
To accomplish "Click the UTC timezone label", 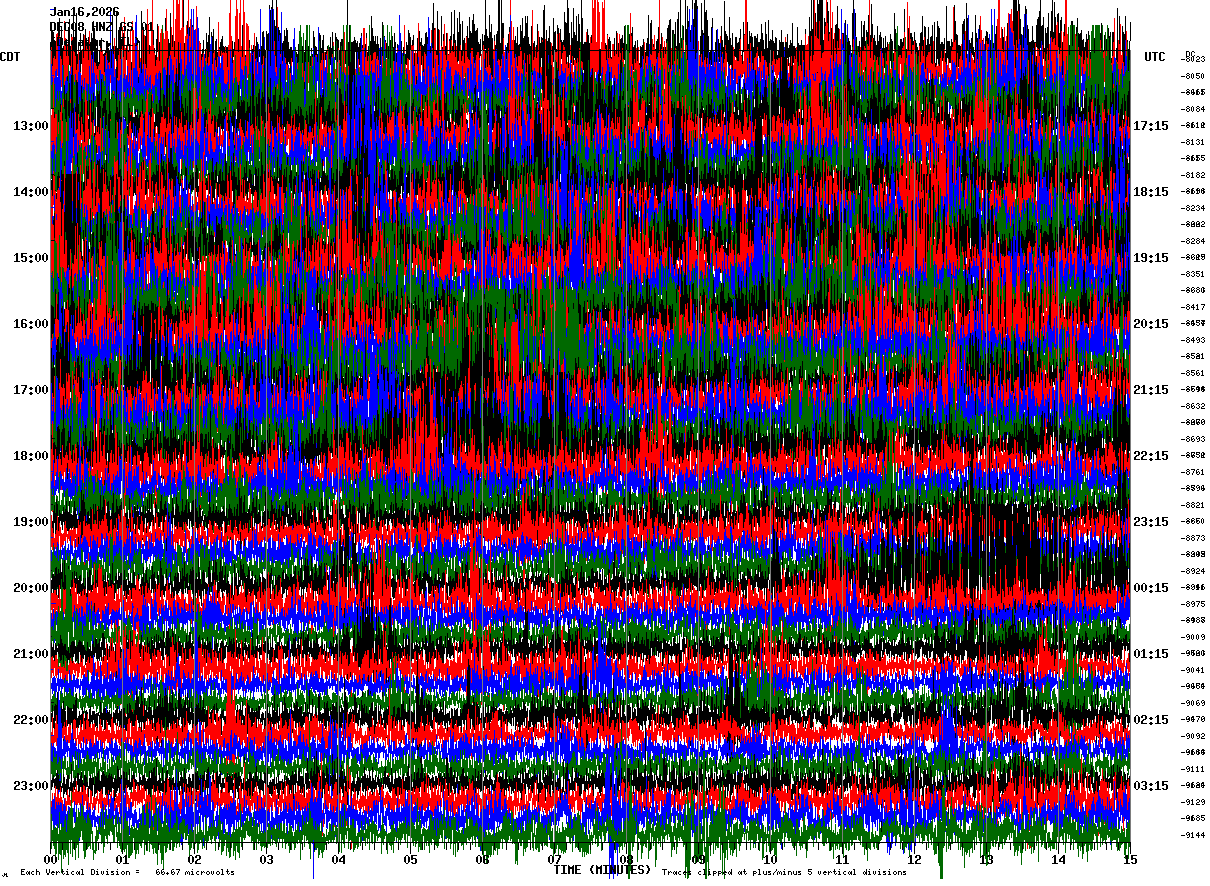I will pyautogui.click(x=1155, y=57).
